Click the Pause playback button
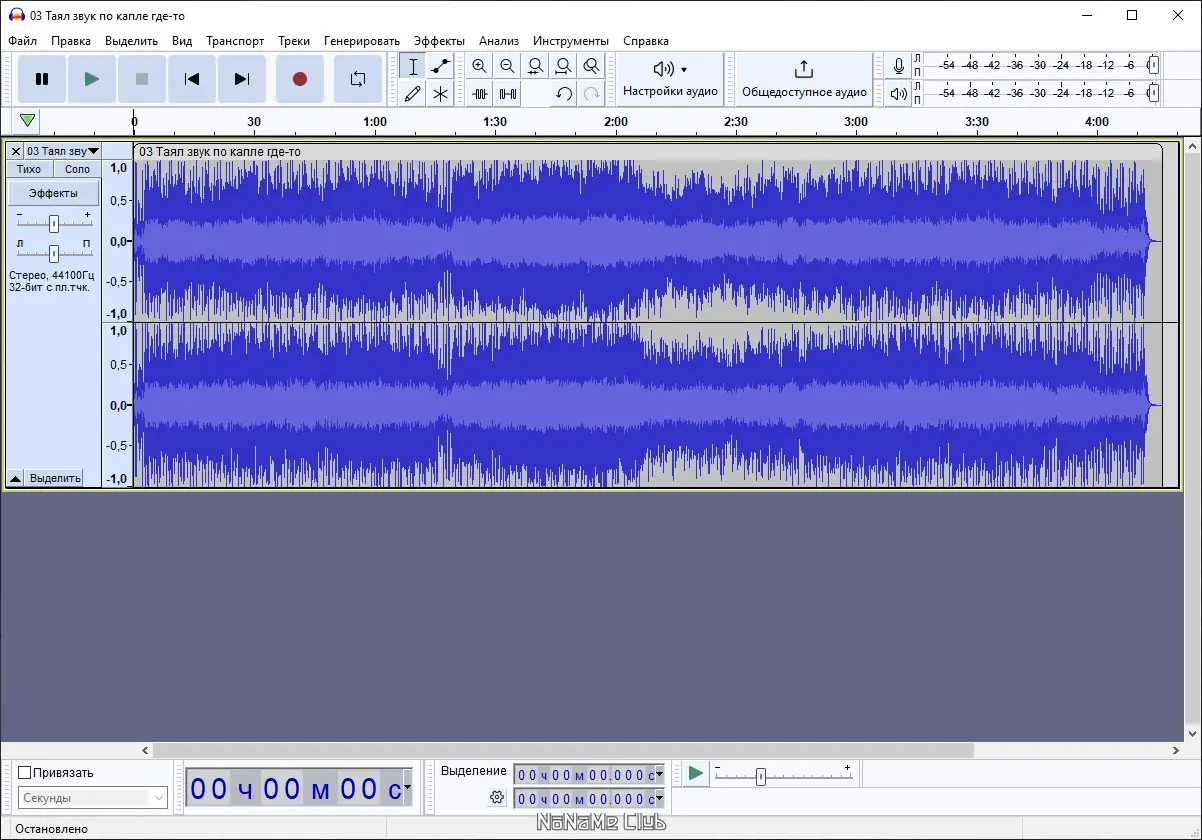 [x=42, y=79]
